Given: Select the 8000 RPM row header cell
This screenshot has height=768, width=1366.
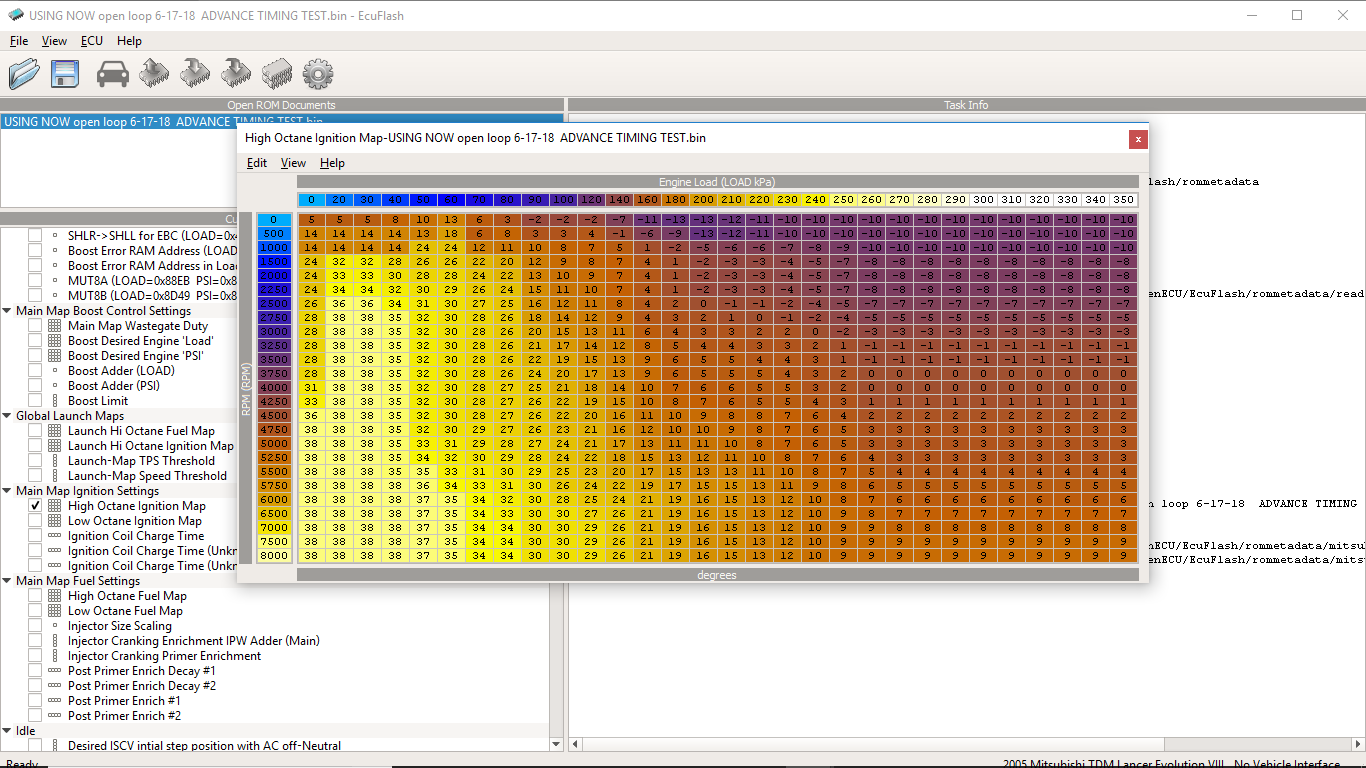Looking at the screenshot, I should pyautogui.click(x=274, y=555).
